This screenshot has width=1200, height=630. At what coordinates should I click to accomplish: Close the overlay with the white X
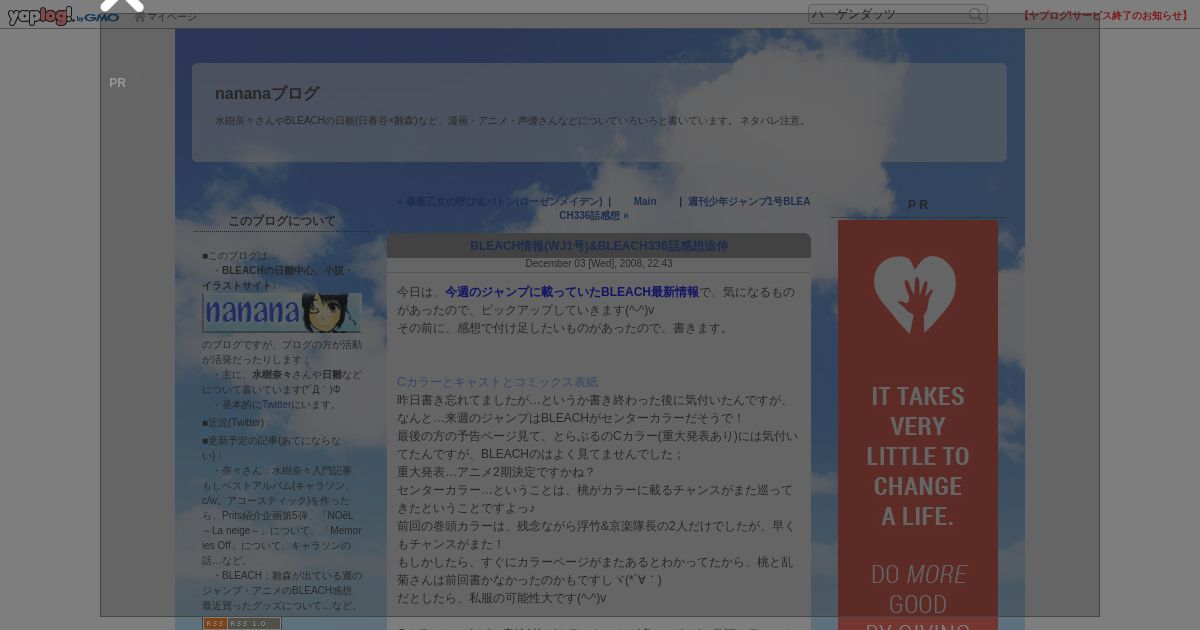[122, 3]
